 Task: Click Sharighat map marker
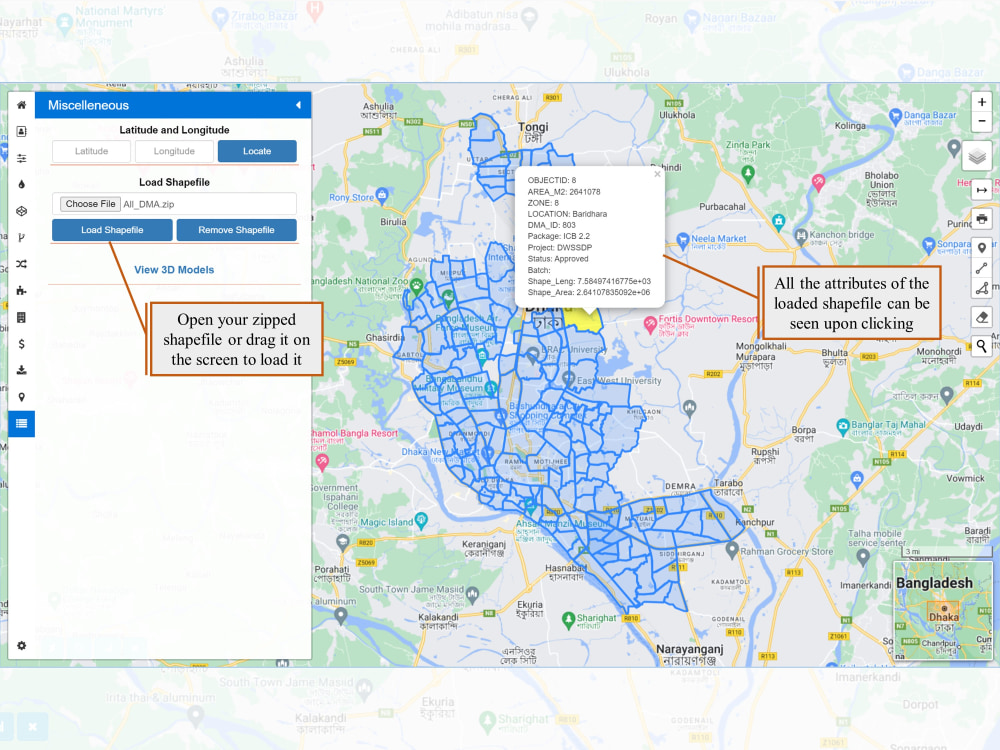pyautogui.click(x=568, y=619)
